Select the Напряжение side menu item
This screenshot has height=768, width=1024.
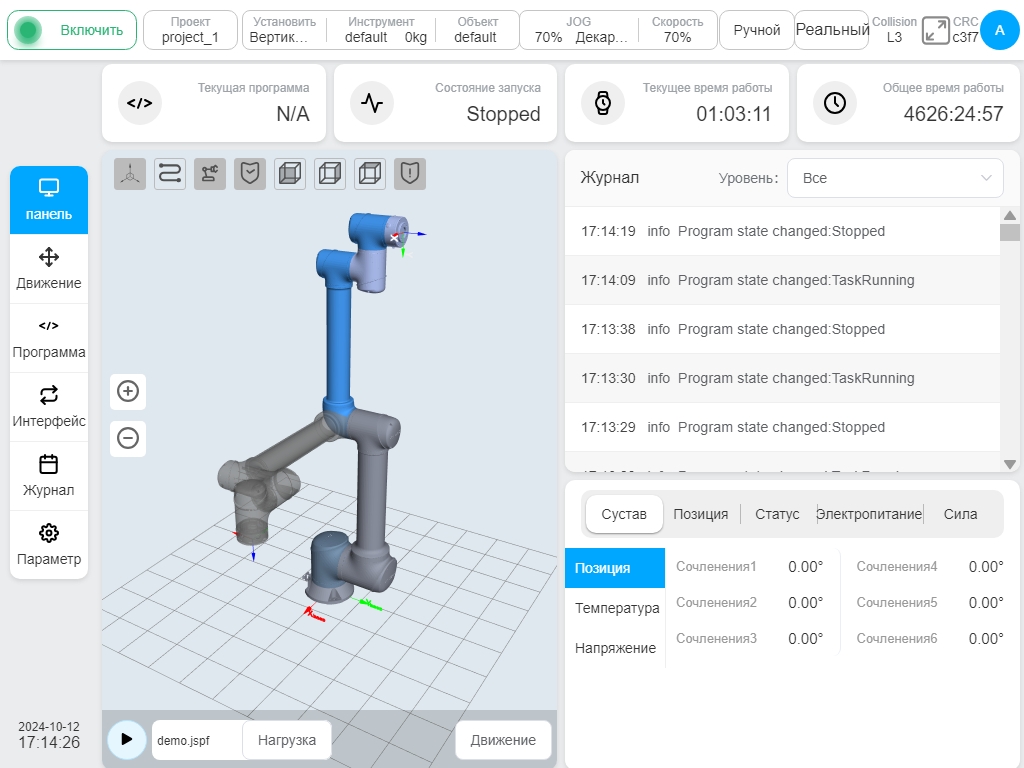pos(615,648)
